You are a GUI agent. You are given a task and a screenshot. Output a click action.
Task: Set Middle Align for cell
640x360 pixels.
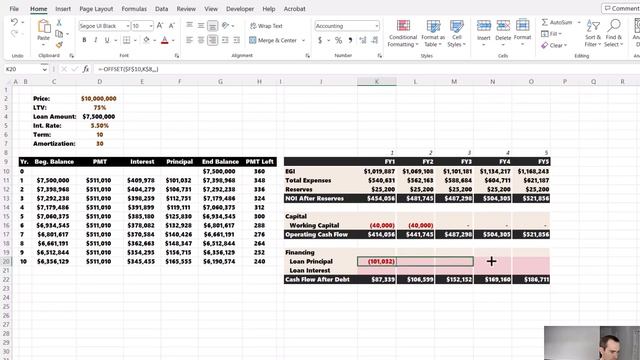201,26
